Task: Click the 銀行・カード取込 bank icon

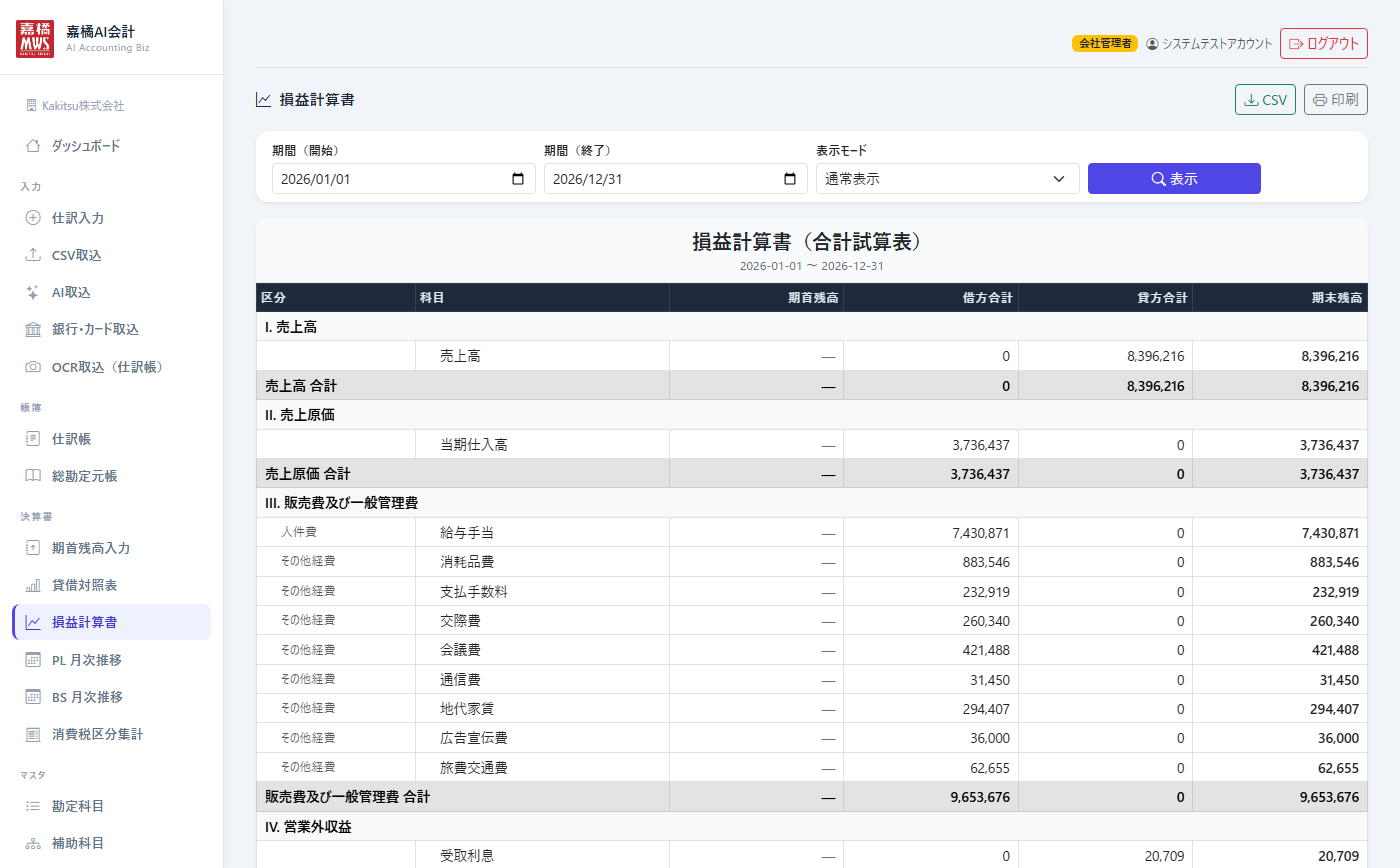Action: (x=33, y=329)
